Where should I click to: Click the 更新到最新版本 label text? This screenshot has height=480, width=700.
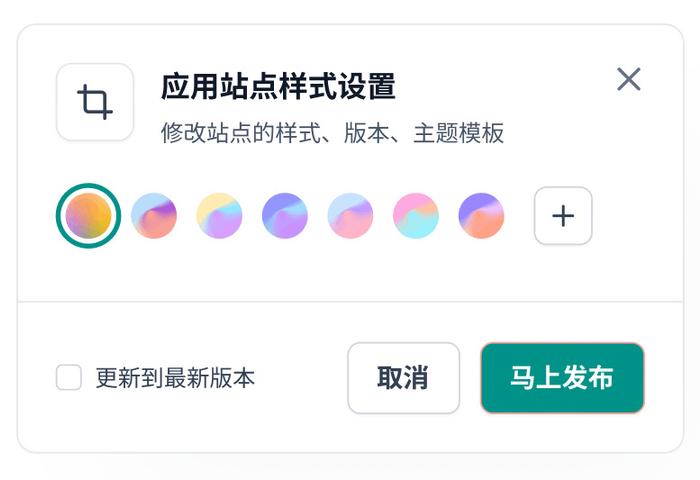point(175,378)
